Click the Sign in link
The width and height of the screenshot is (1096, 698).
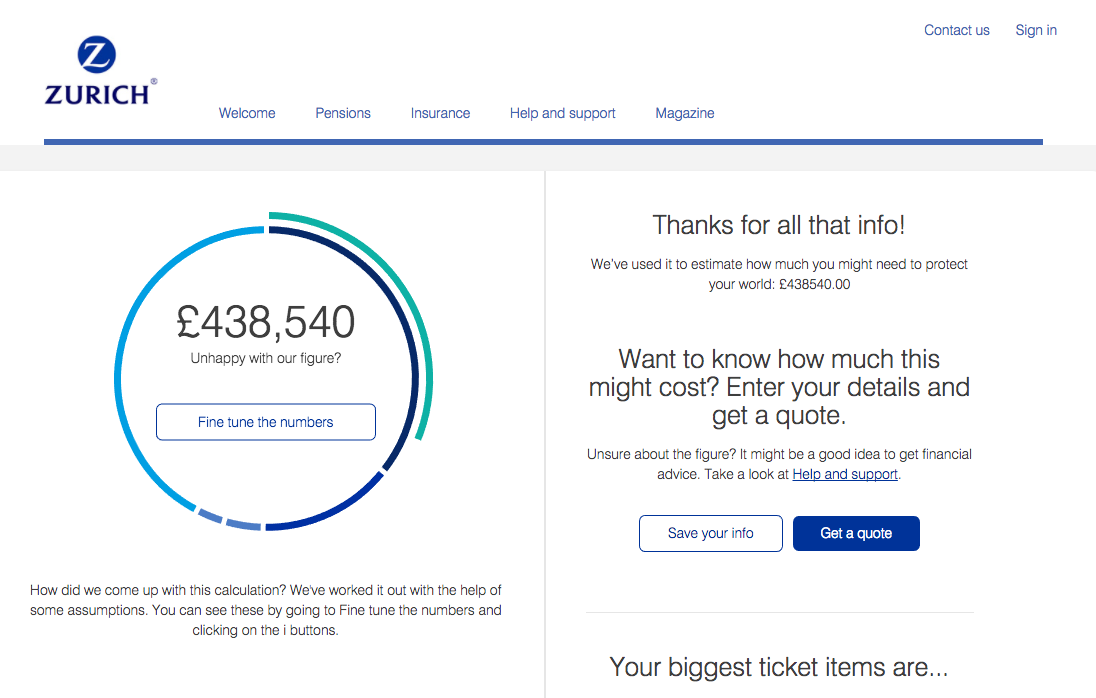click(x=1036, y=30)
